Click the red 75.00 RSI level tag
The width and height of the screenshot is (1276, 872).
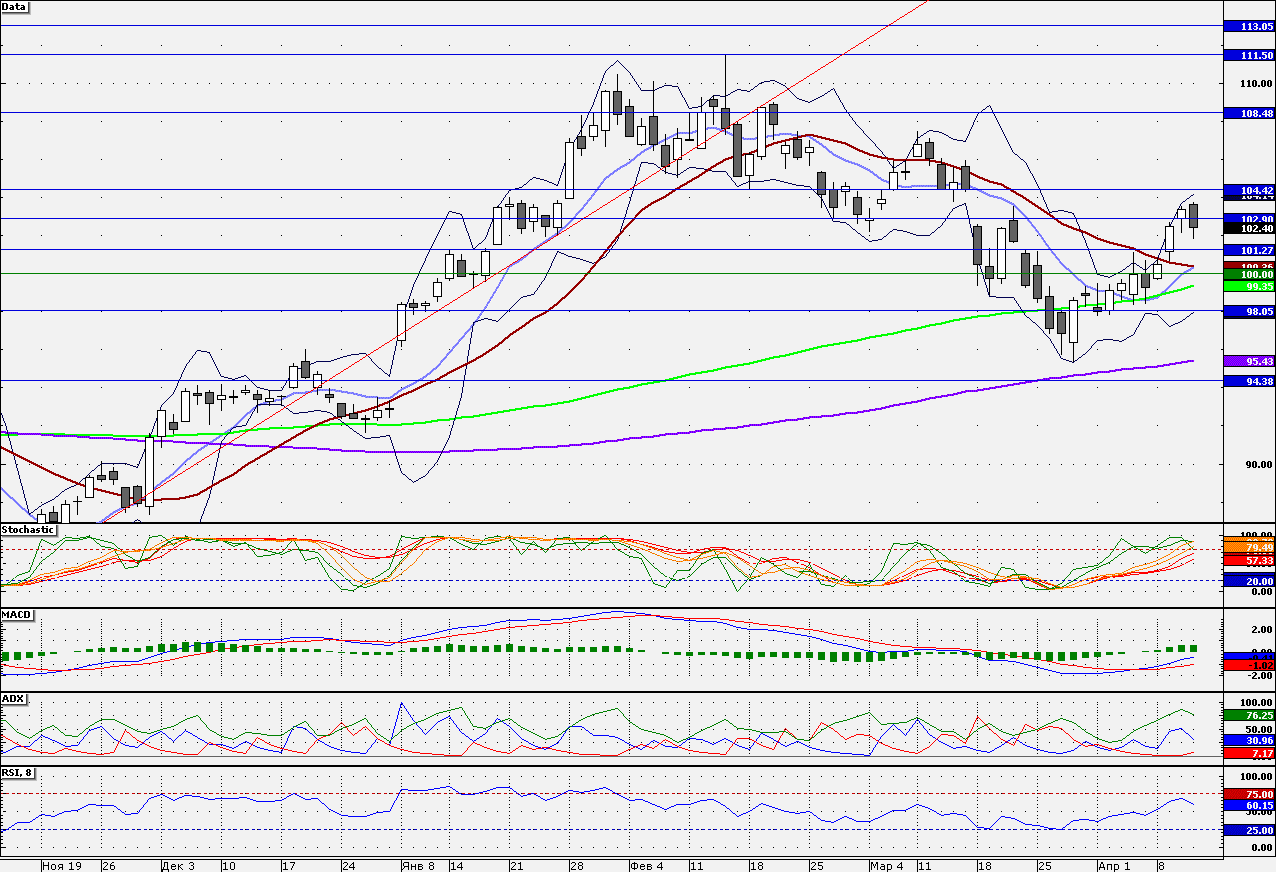(x=1249, y=794)
